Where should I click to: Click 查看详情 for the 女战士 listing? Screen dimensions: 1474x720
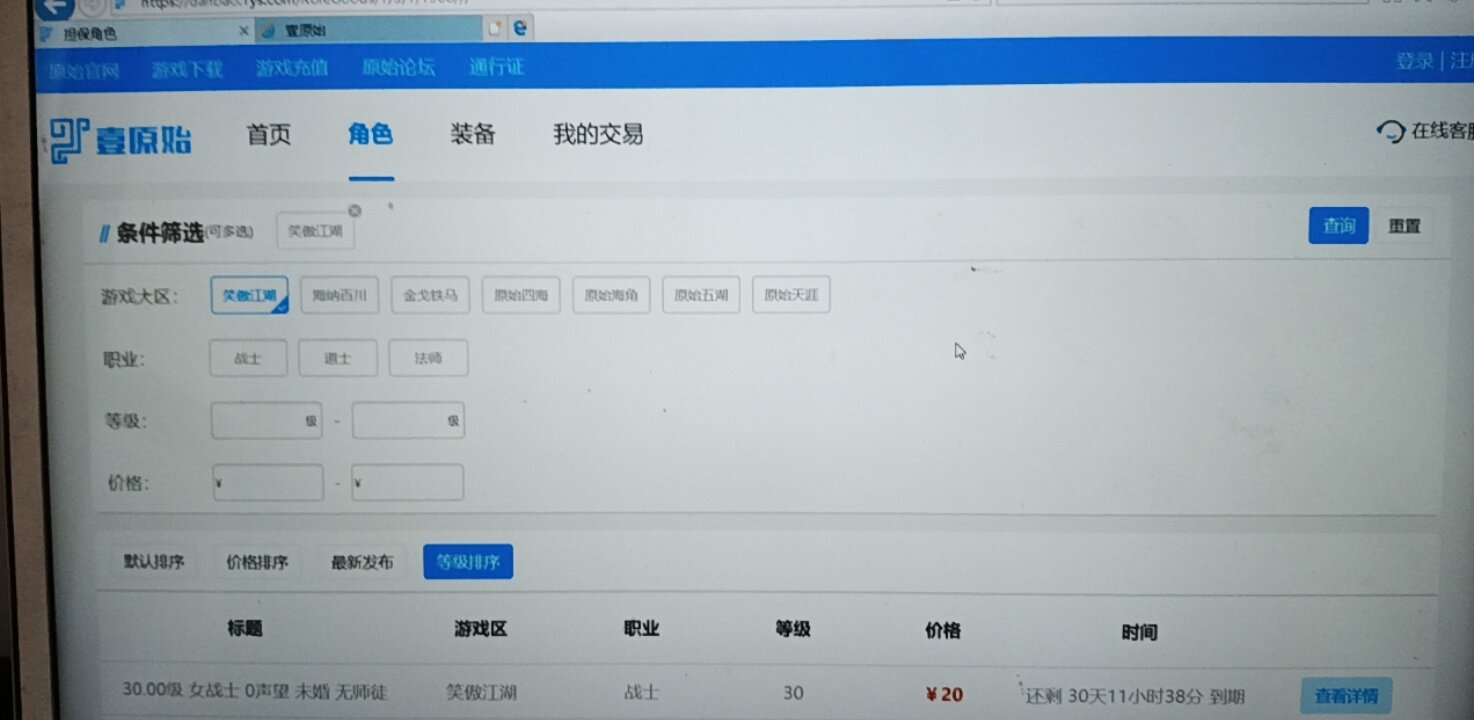(1346, 696)
